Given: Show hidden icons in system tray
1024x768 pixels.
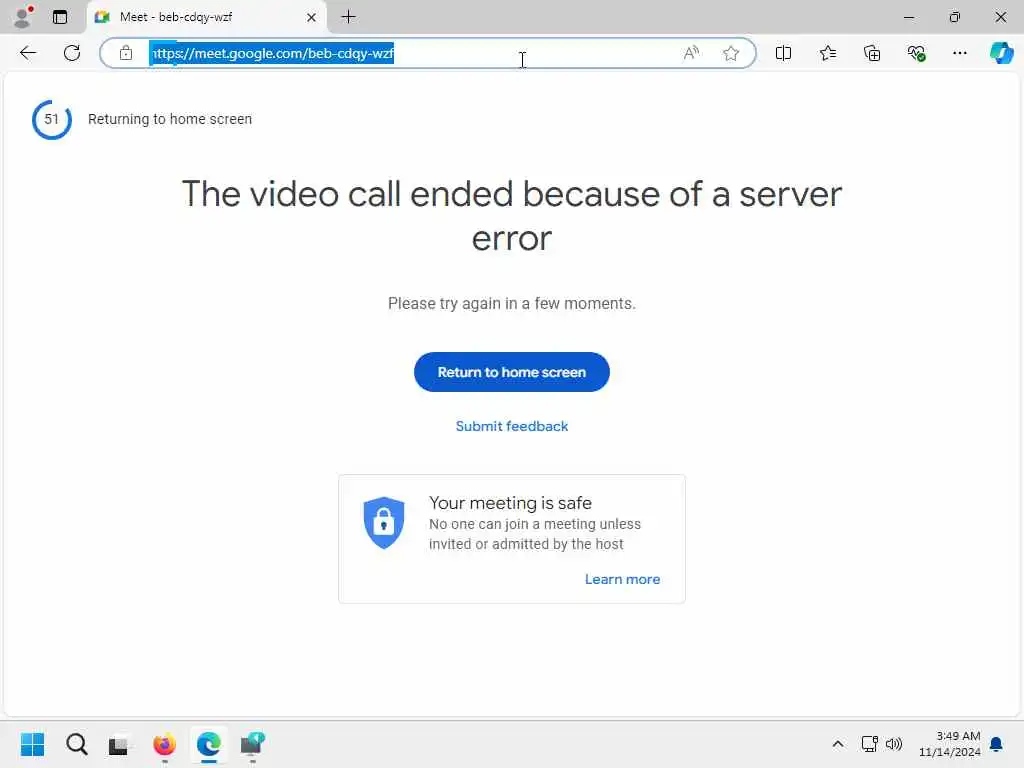Looking at the screenshot, I should pos(838,744).
